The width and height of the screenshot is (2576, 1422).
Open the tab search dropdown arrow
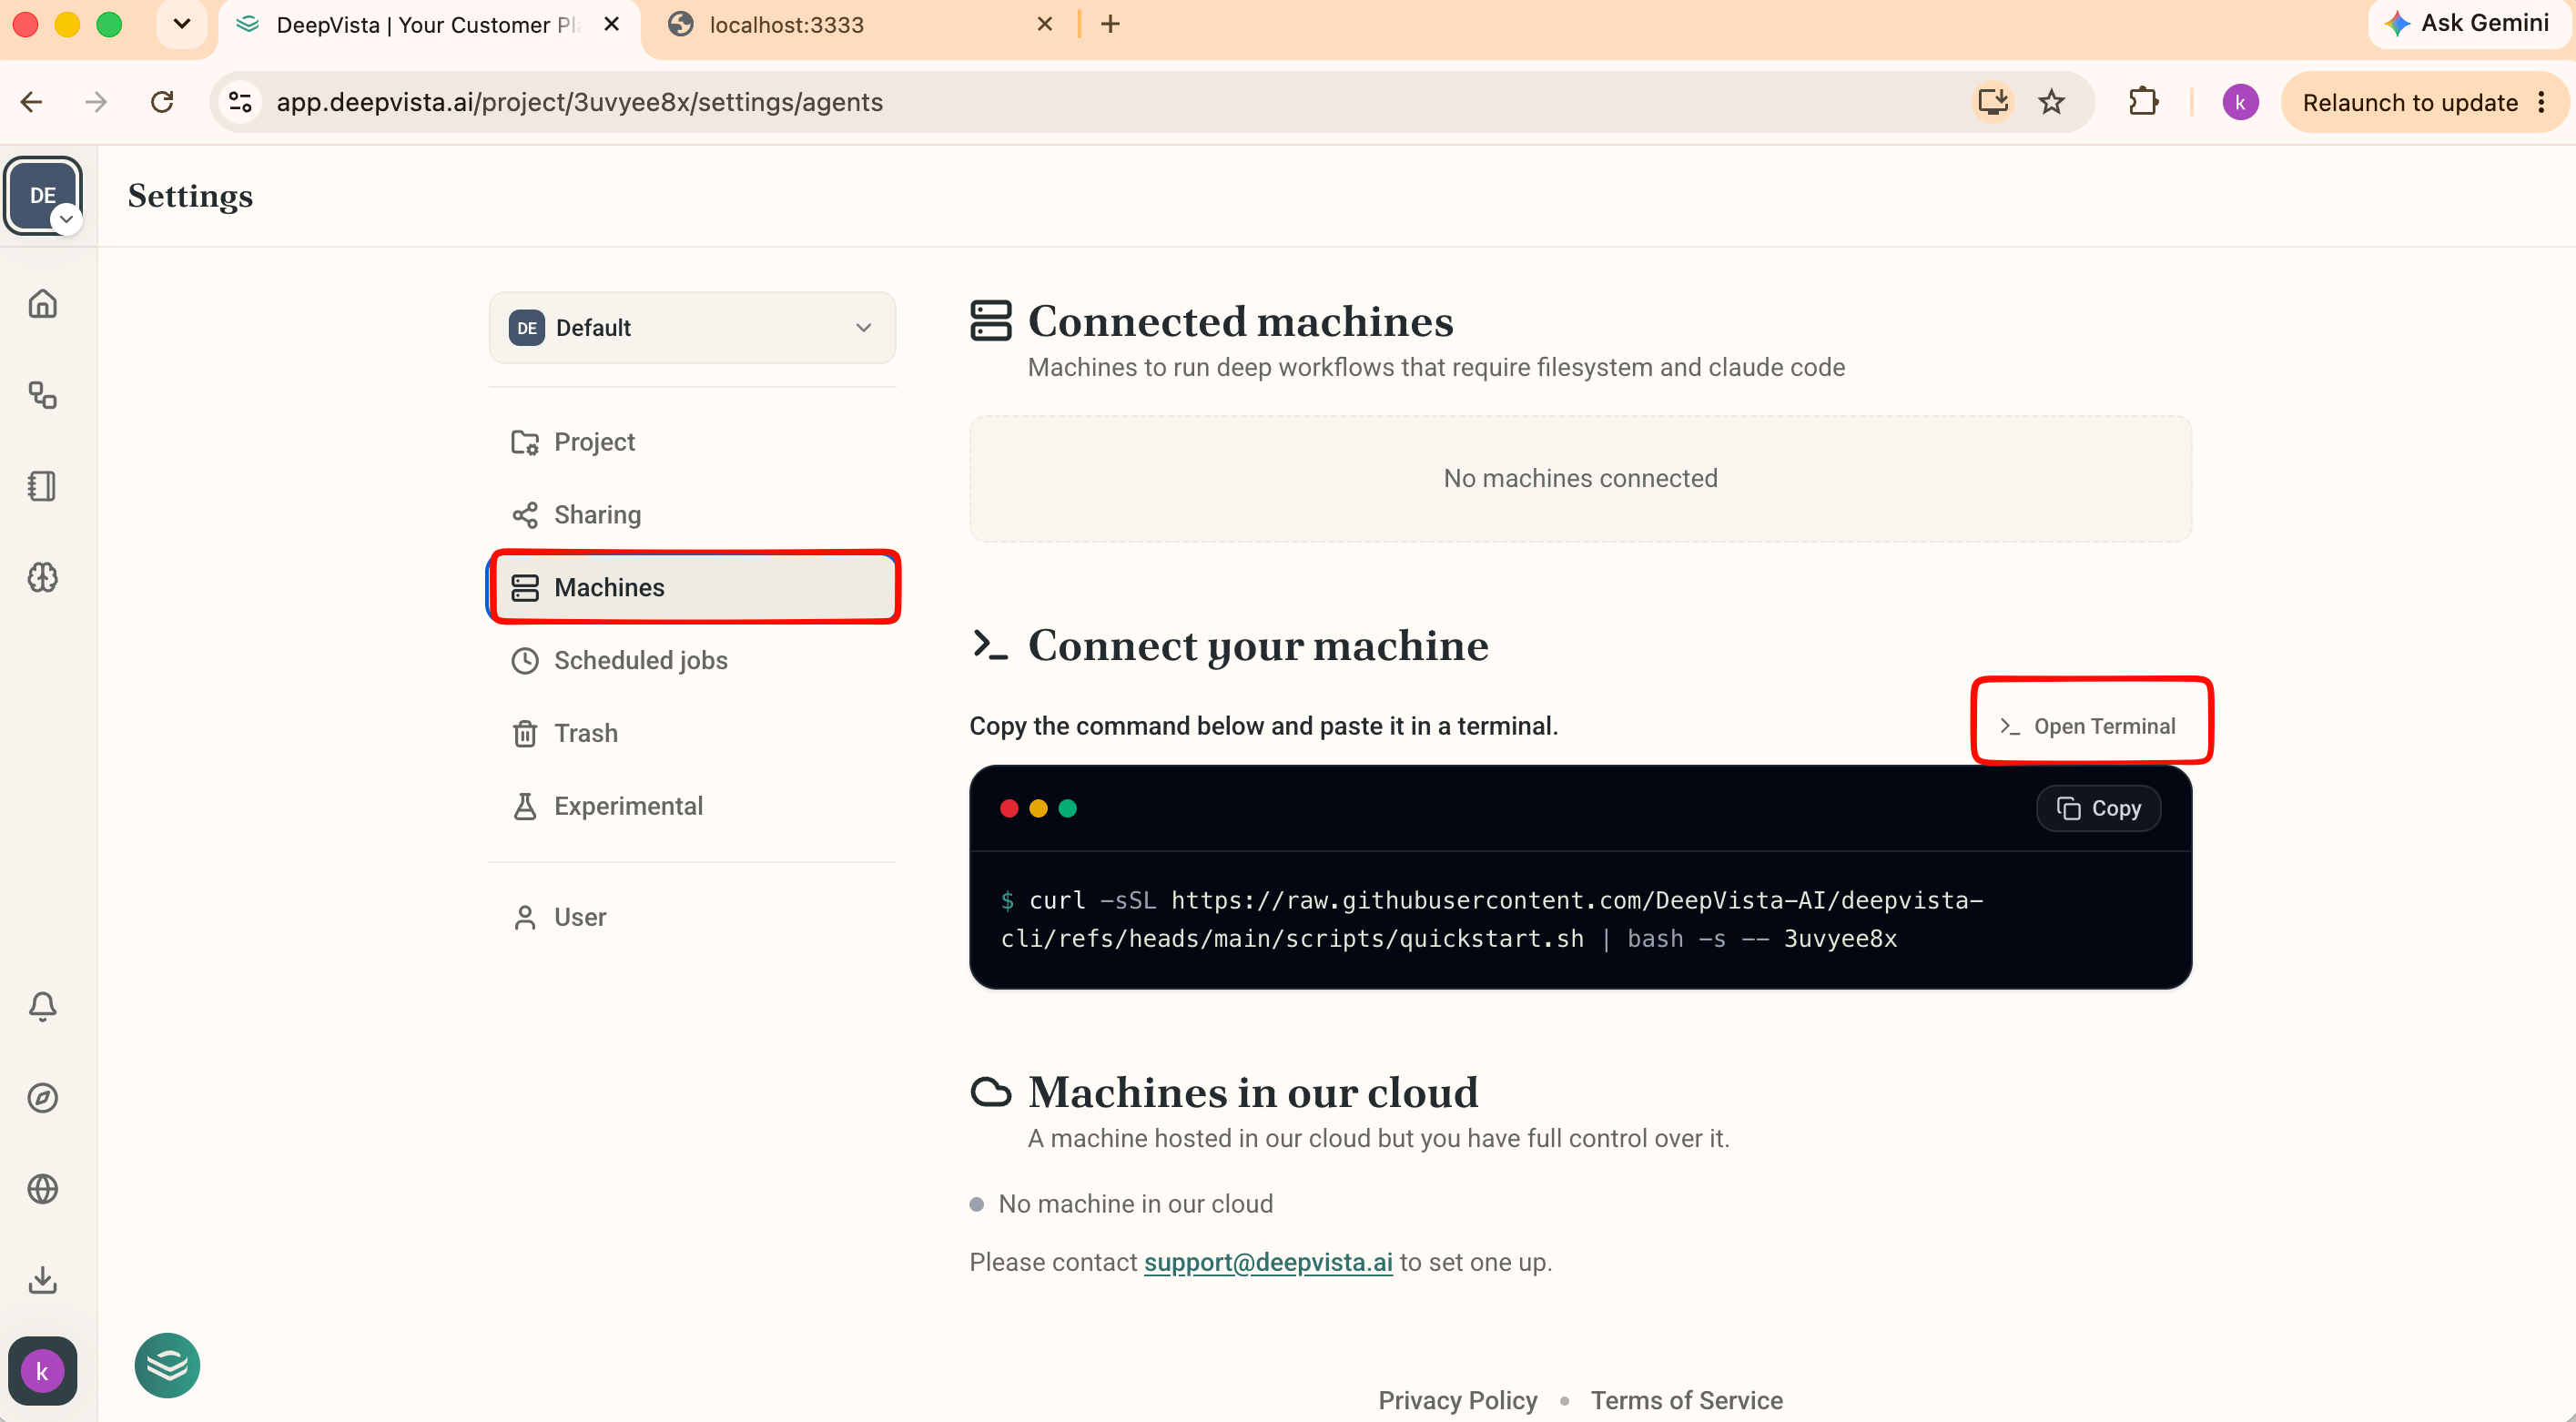coord(181,23)
